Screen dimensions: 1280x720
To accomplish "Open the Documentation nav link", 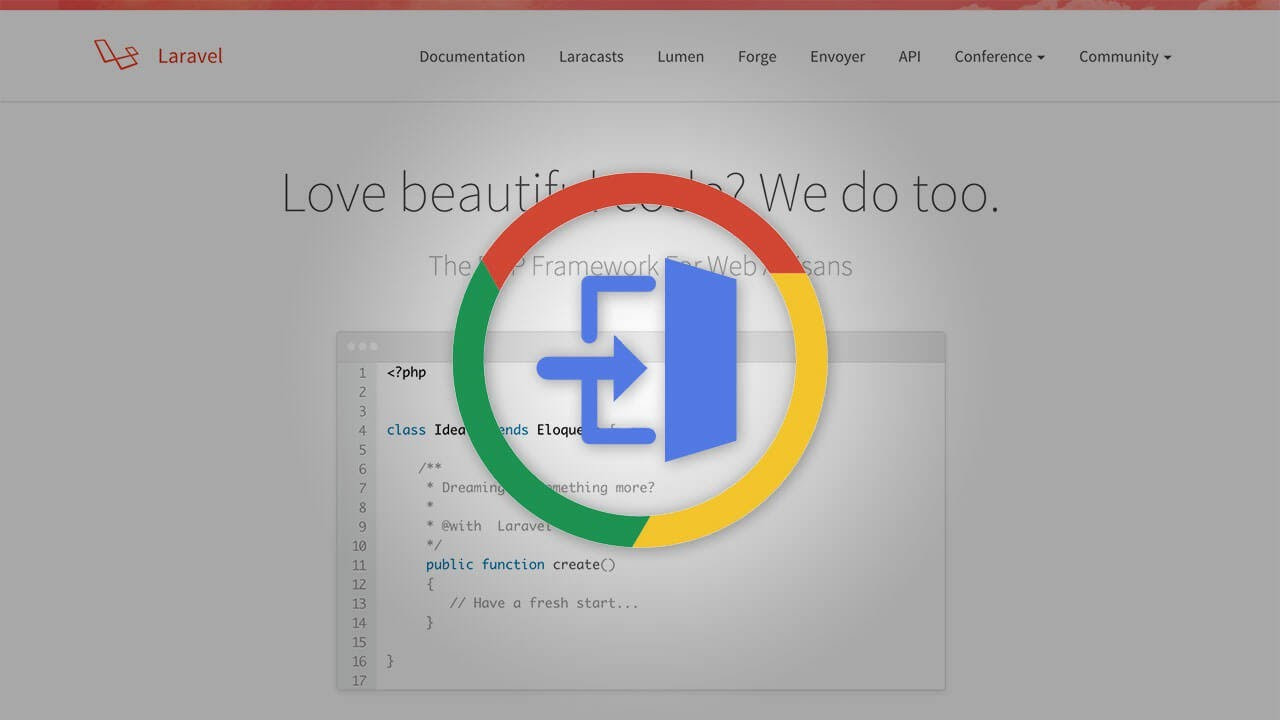I will [472, 57].
